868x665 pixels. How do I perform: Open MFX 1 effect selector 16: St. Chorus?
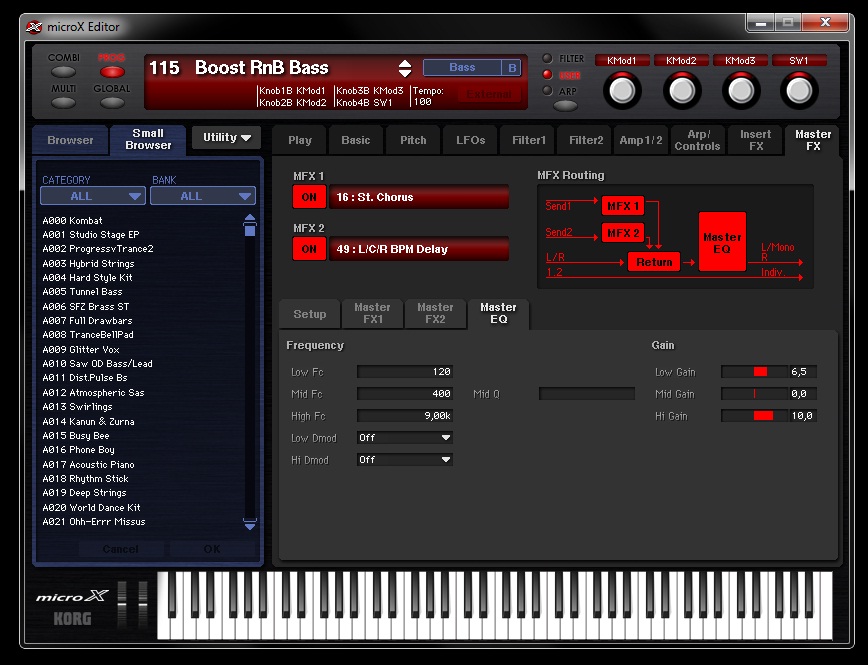(x=418, y=197)
